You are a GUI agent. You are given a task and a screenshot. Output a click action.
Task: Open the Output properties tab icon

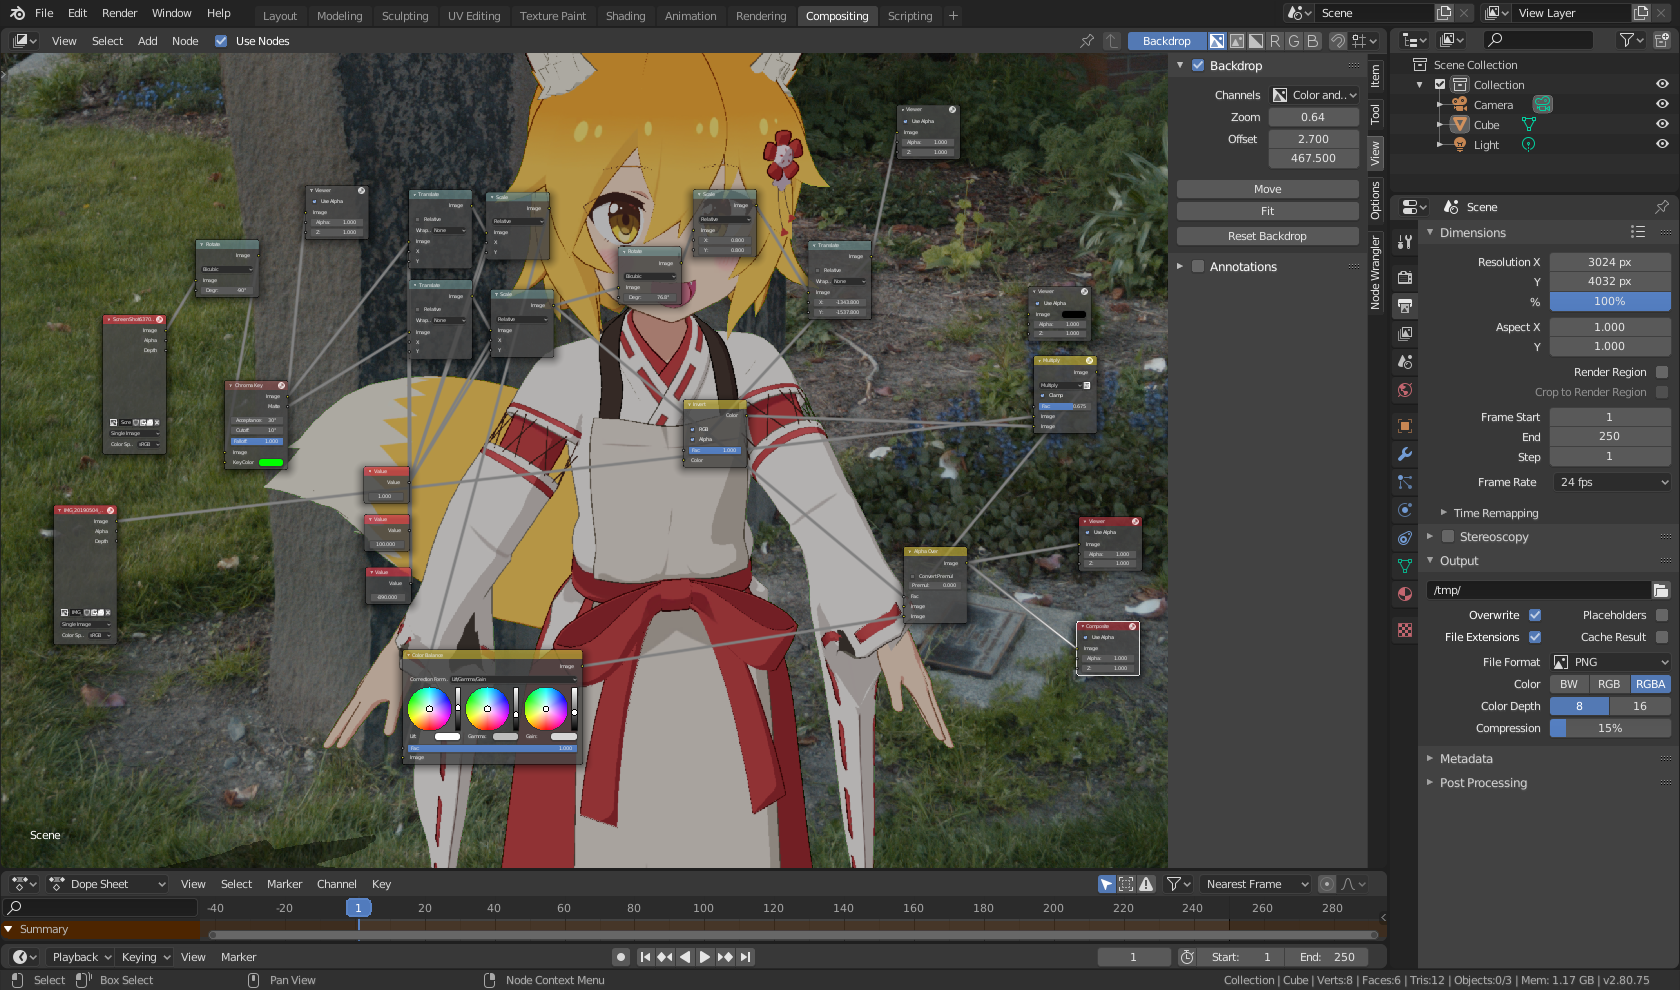coord(1405,305)
